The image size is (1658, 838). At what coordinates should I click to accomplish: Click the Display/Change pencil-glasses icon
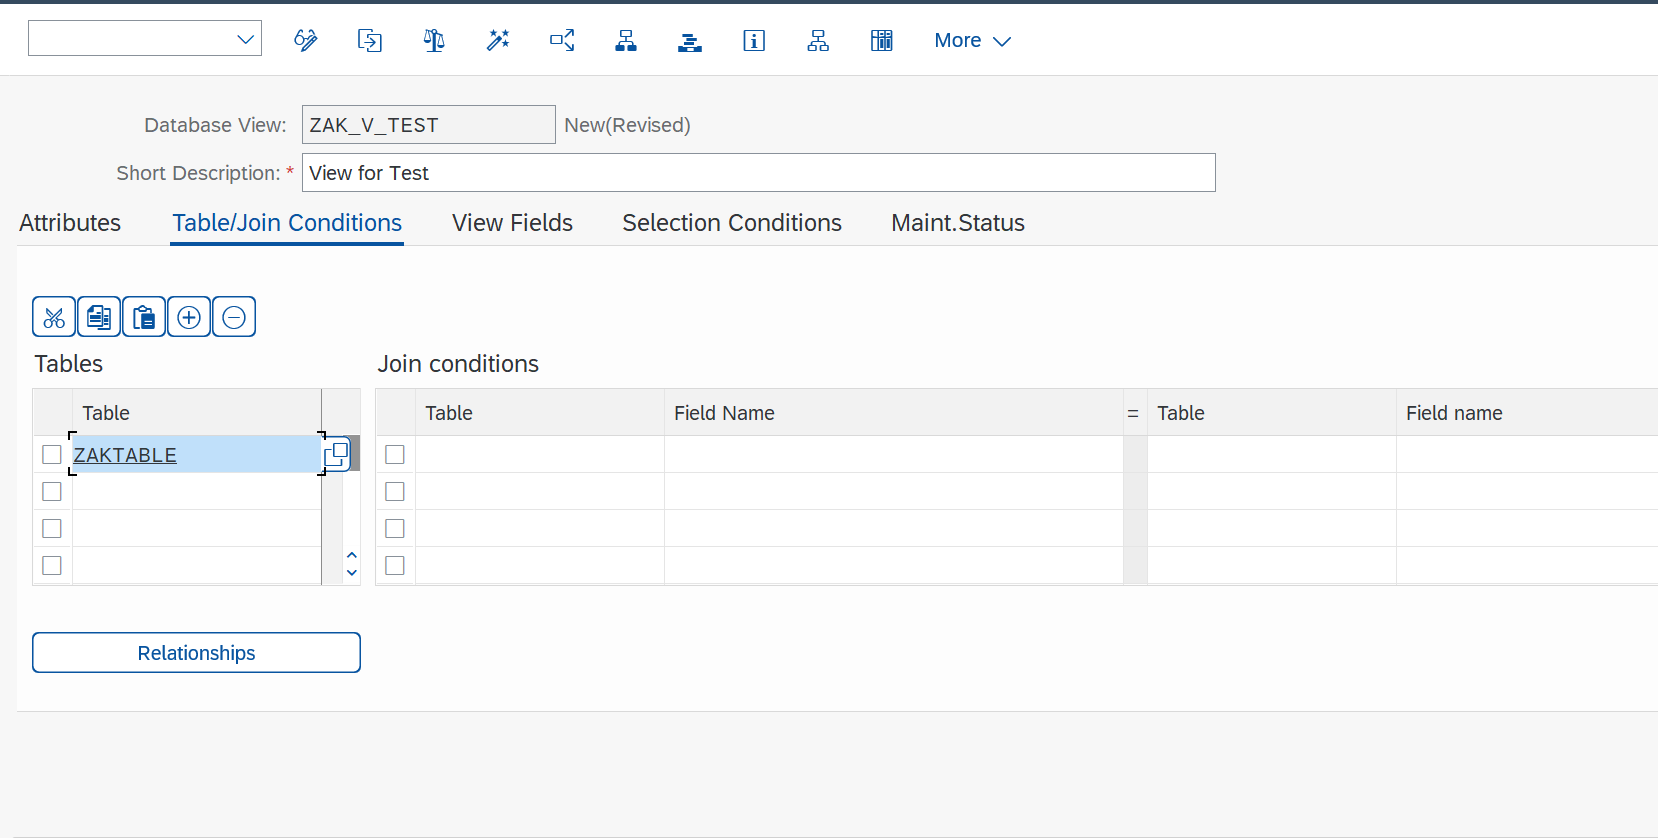pyautogui.click(x=305, y=40)
